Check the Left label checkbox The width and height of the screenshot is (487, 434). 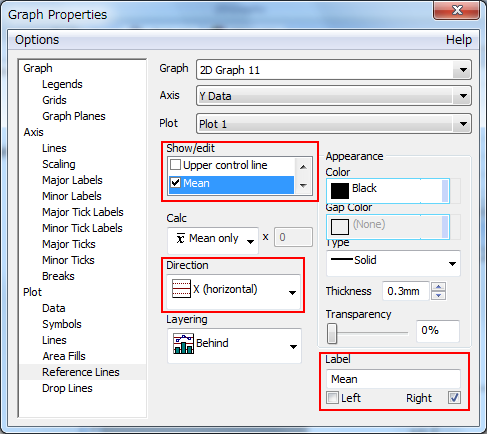pyautogui.click(x=332, y=397)
